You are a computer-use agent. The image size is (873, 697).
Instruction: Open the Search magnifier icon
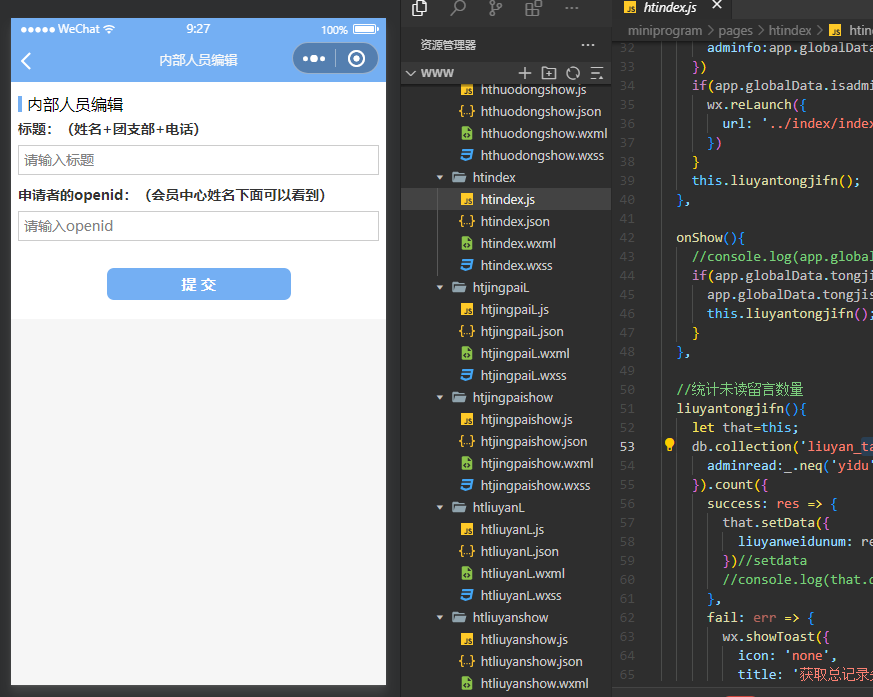pyautogui.click(x=458, y=8)
